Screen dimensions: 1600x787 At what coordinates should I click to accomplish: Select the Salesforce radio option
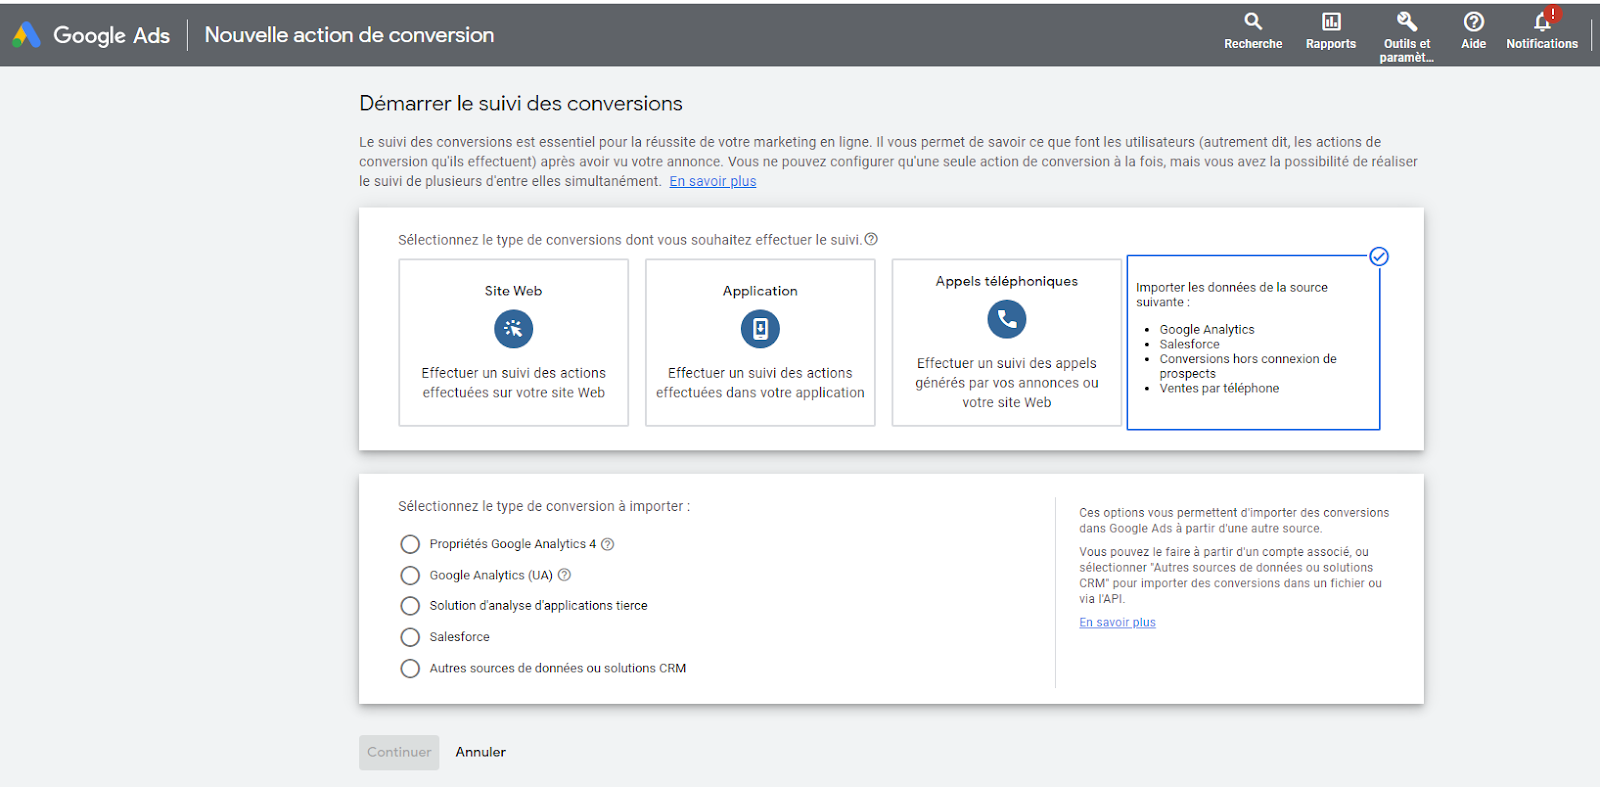410,637
